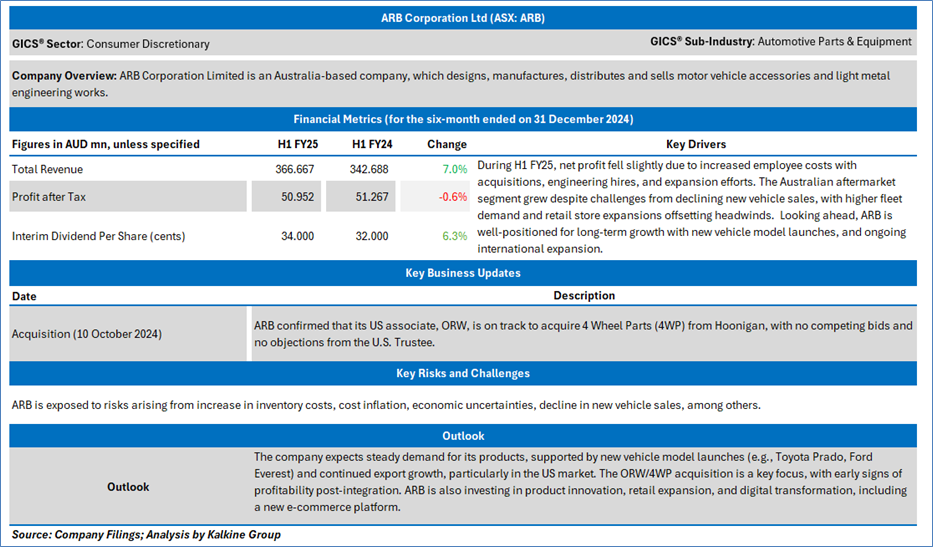Viewport: 933px width, 547px height.
Task: Click the 'Key Business Updates' section header
Action: point(463,273)
